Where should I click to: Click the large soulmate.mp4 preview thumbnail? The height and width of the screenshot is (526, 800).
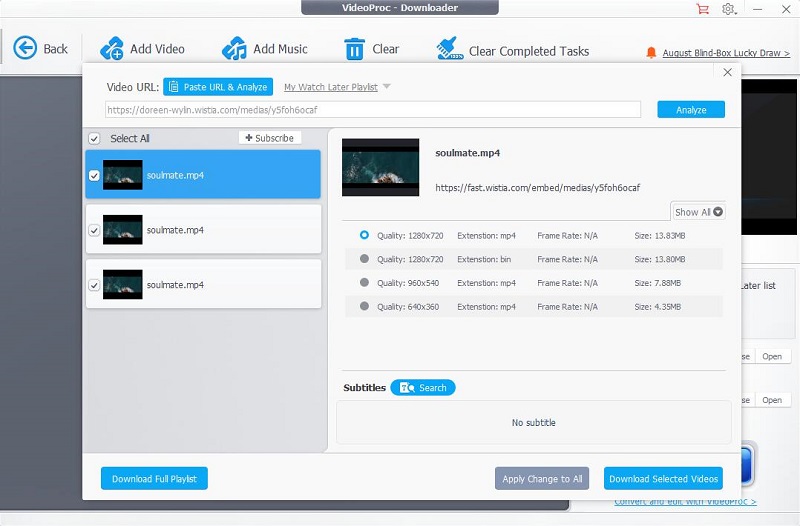click(381, 167)
